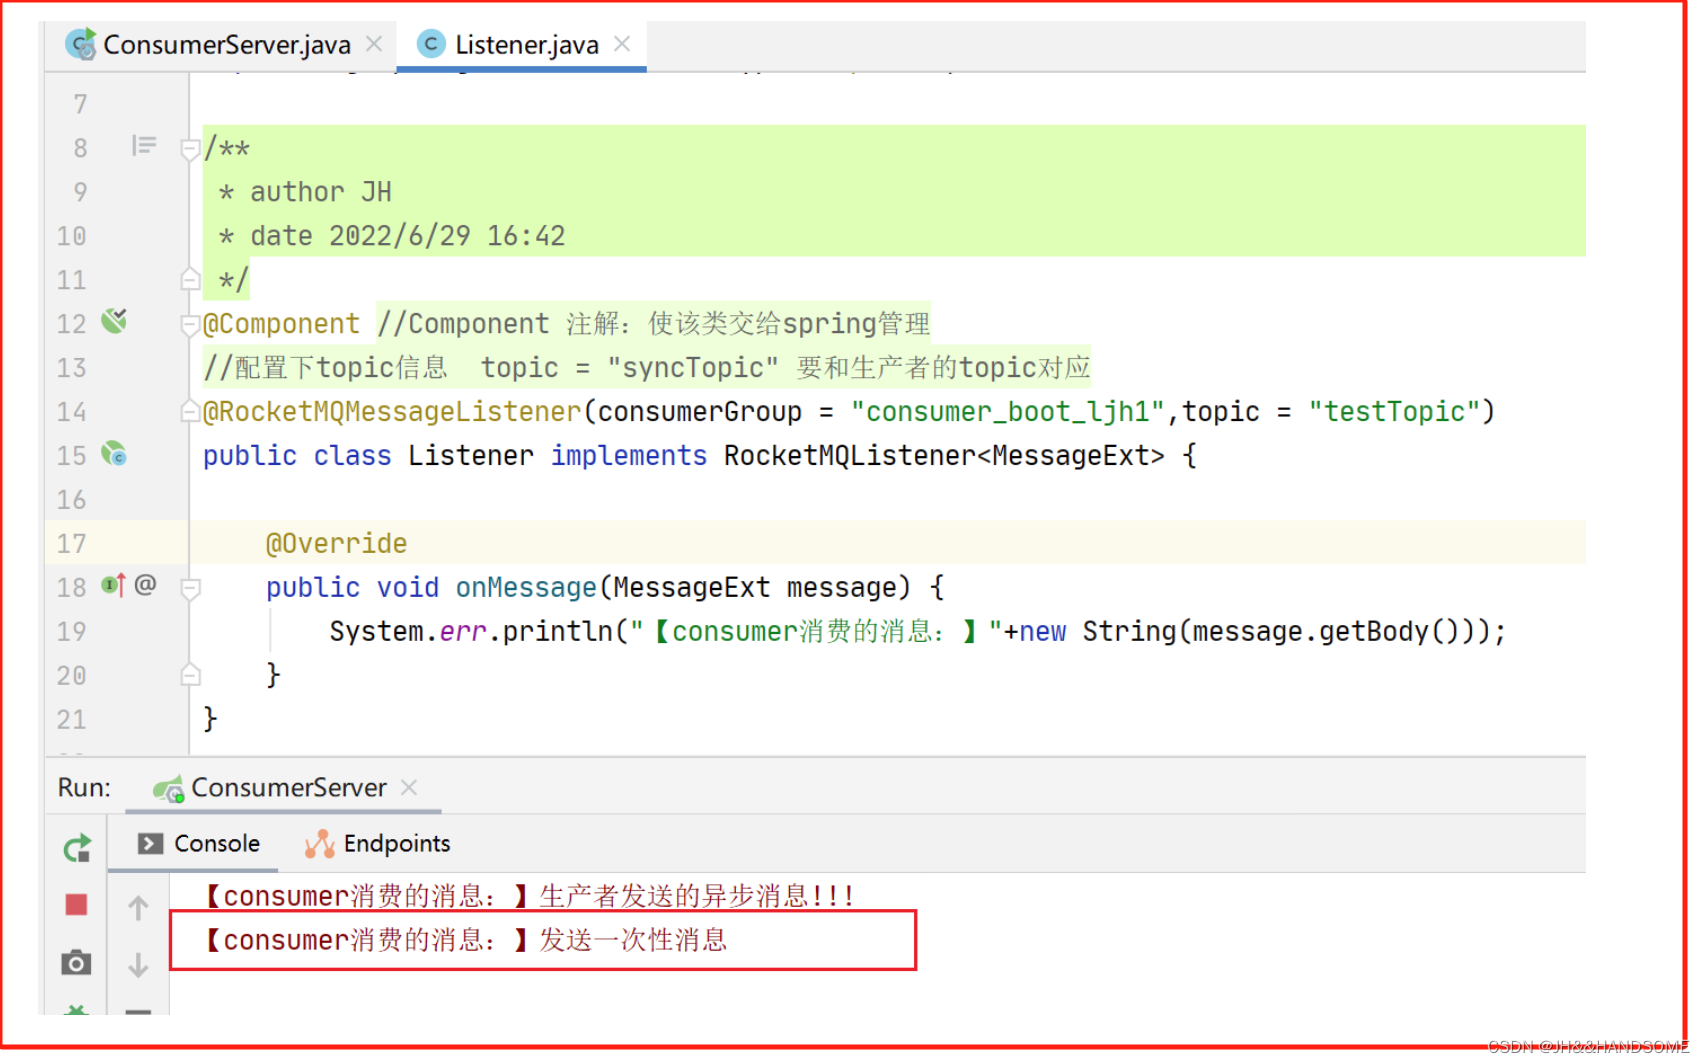The height and width of the screenshot is (1063, 1705).
Task: Open the Console tab in Run panel
Action: [199, 843]
